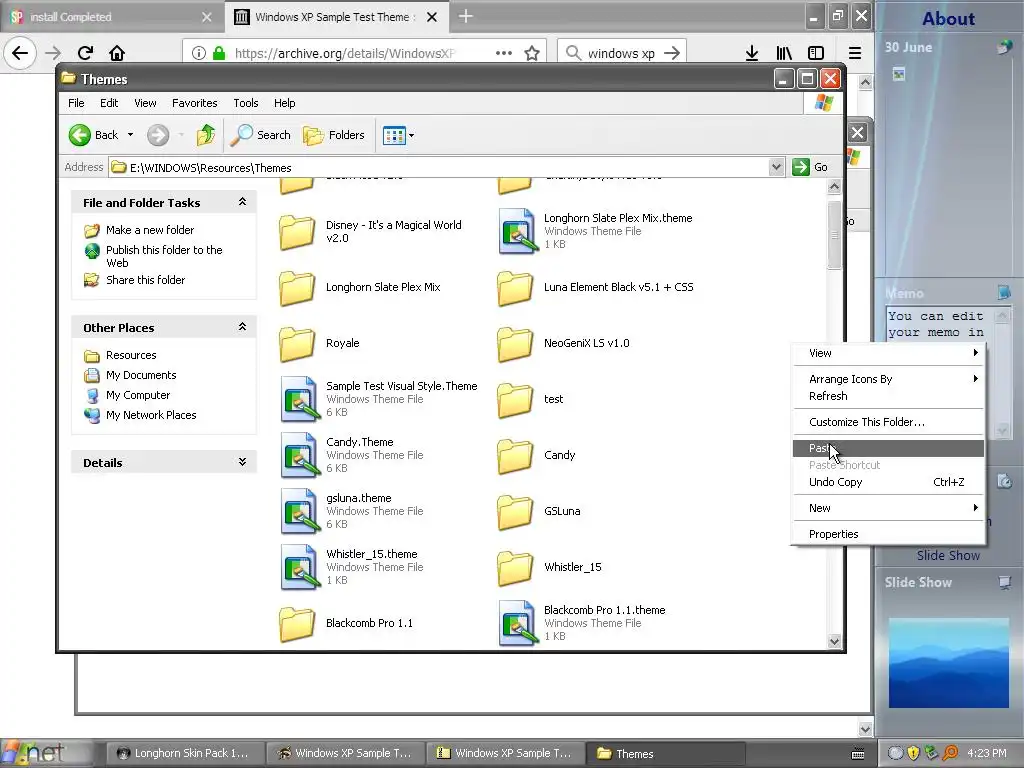Collapse File and Folder Tasks panel
The image size is (1024, 768).
[x=242, y=202]
